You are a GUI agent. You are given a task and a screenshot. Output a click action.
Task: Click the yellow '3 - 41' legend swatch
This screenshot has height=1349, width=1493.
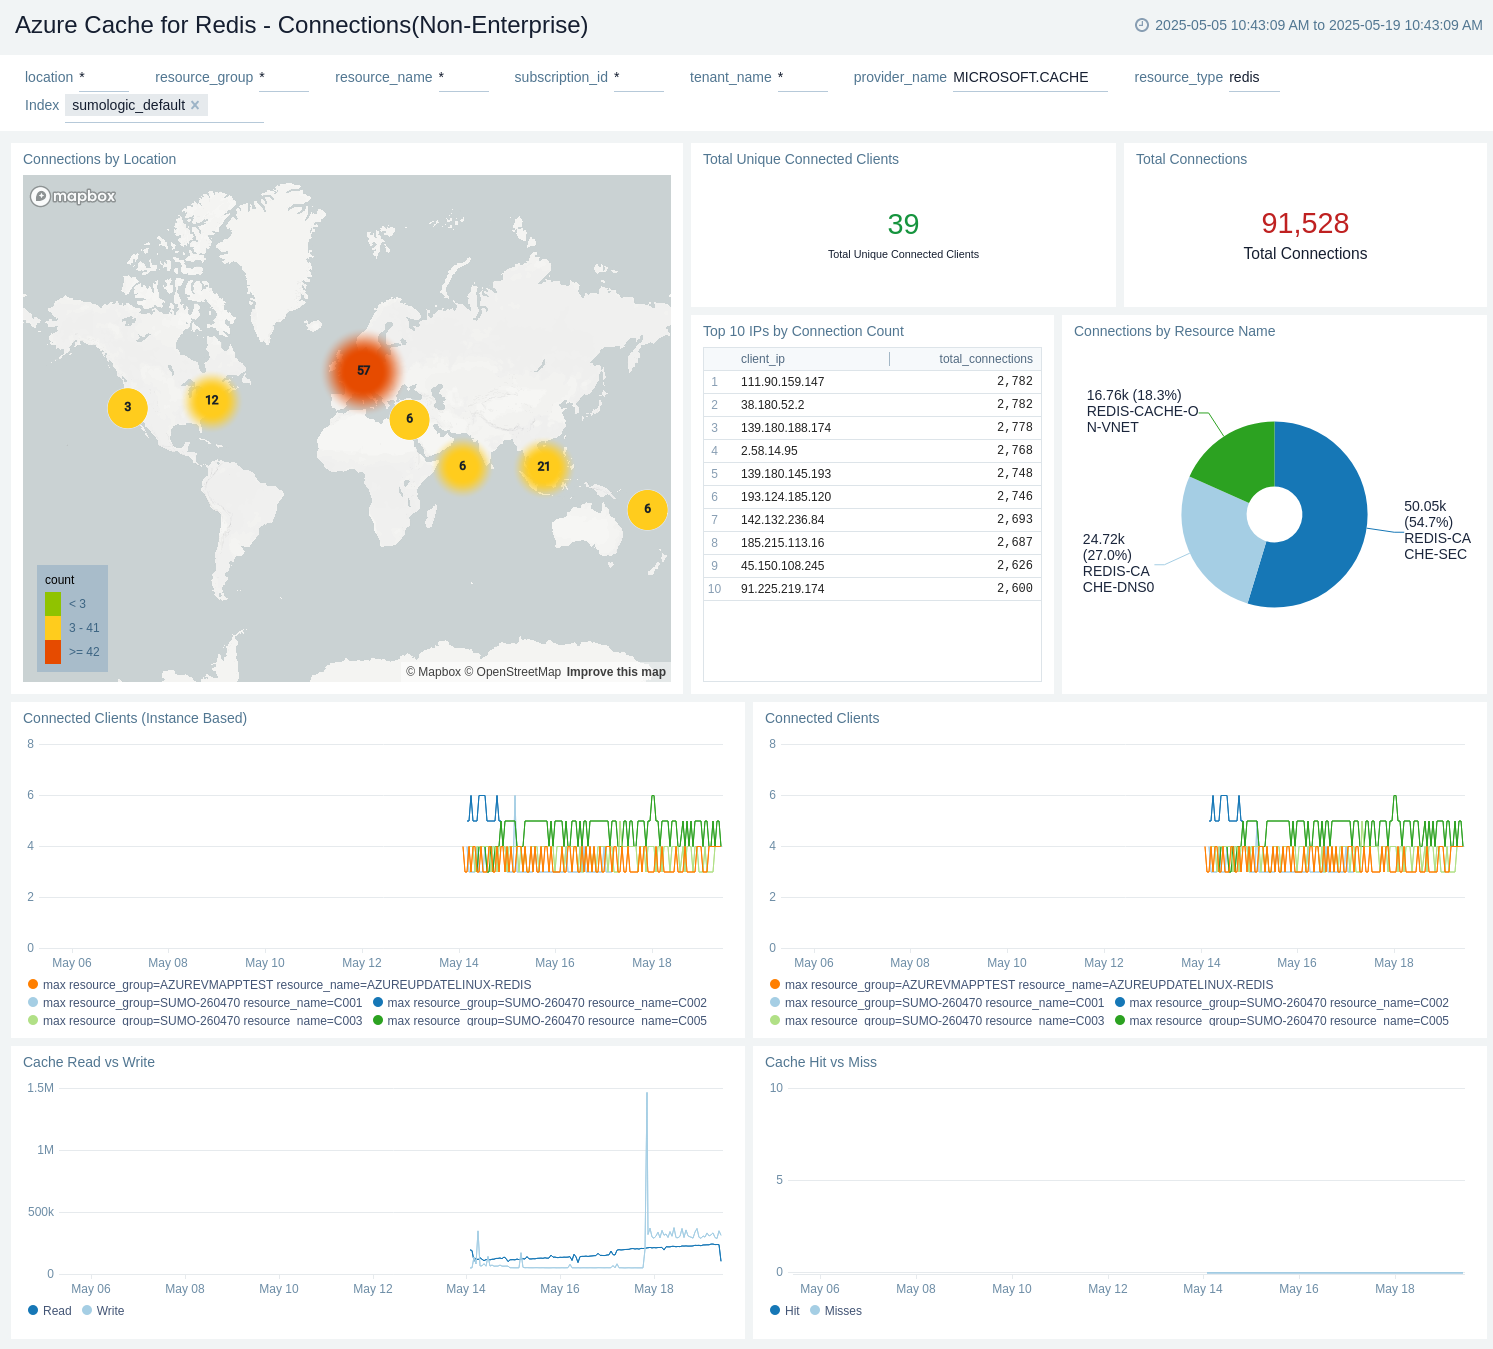tap(53, 628)
